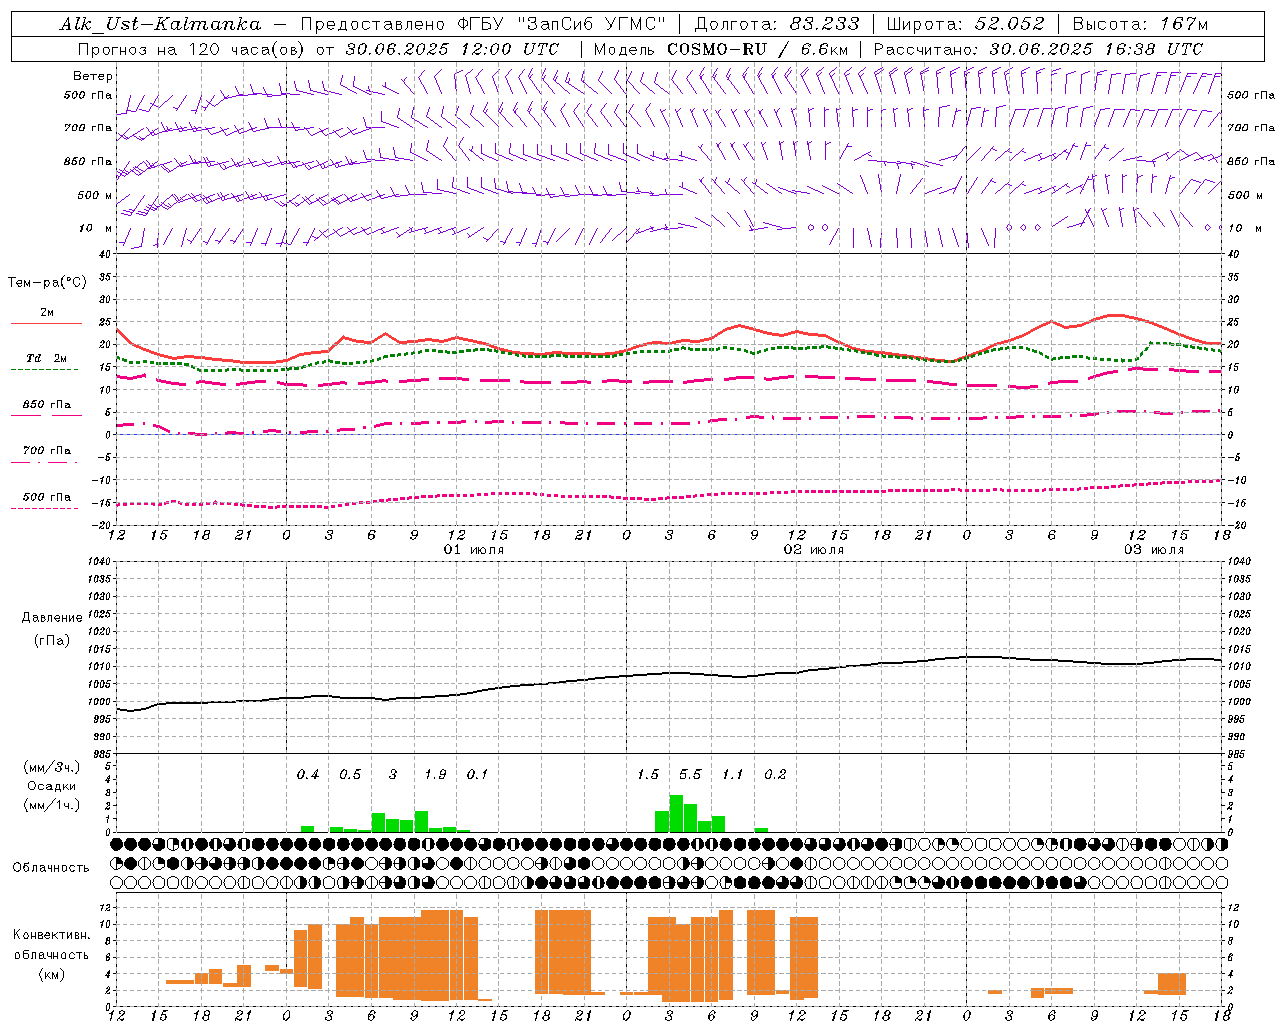Click the '5.5' three-hour precipitation value
Image resolution: width=1280 pixels, height=1024 pixels.
(690, 775)
